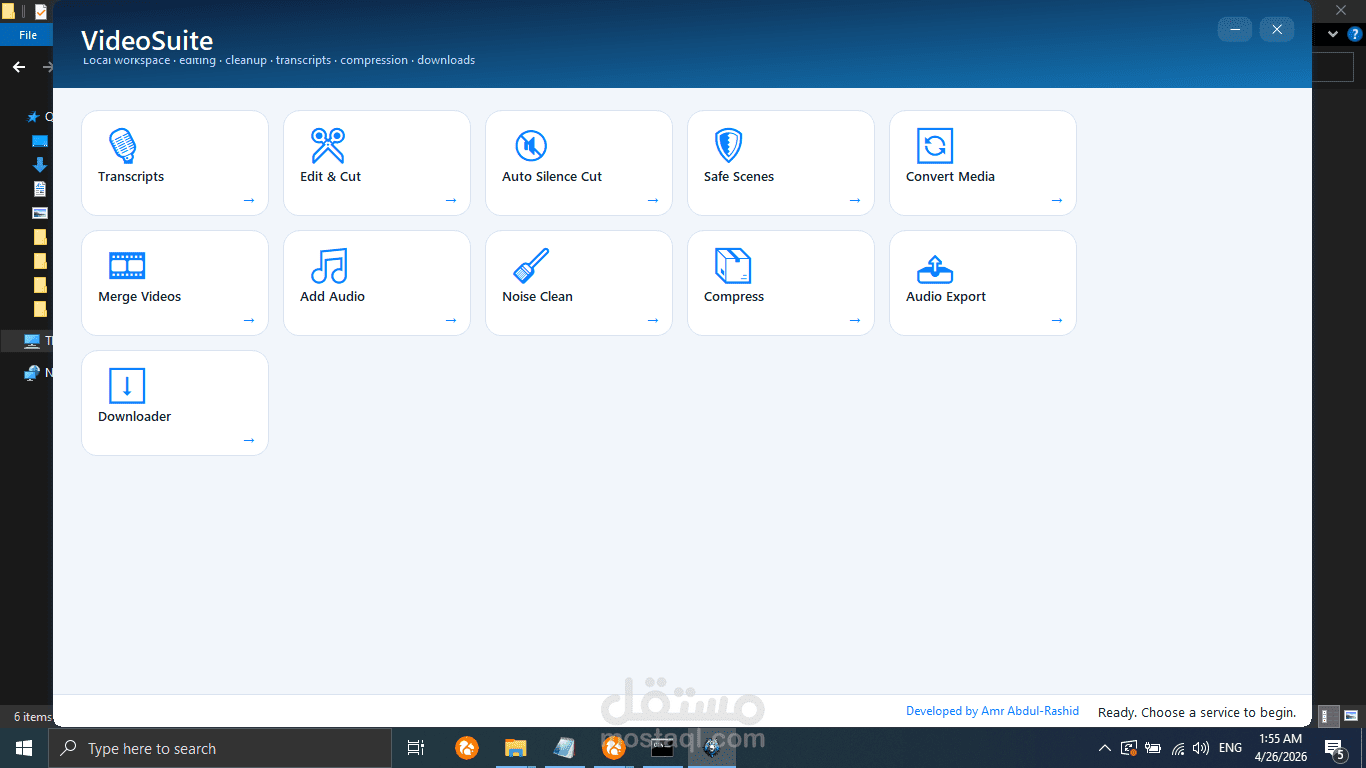
Task: Open the Windows Start menu
Action: (x=24, y=748)
